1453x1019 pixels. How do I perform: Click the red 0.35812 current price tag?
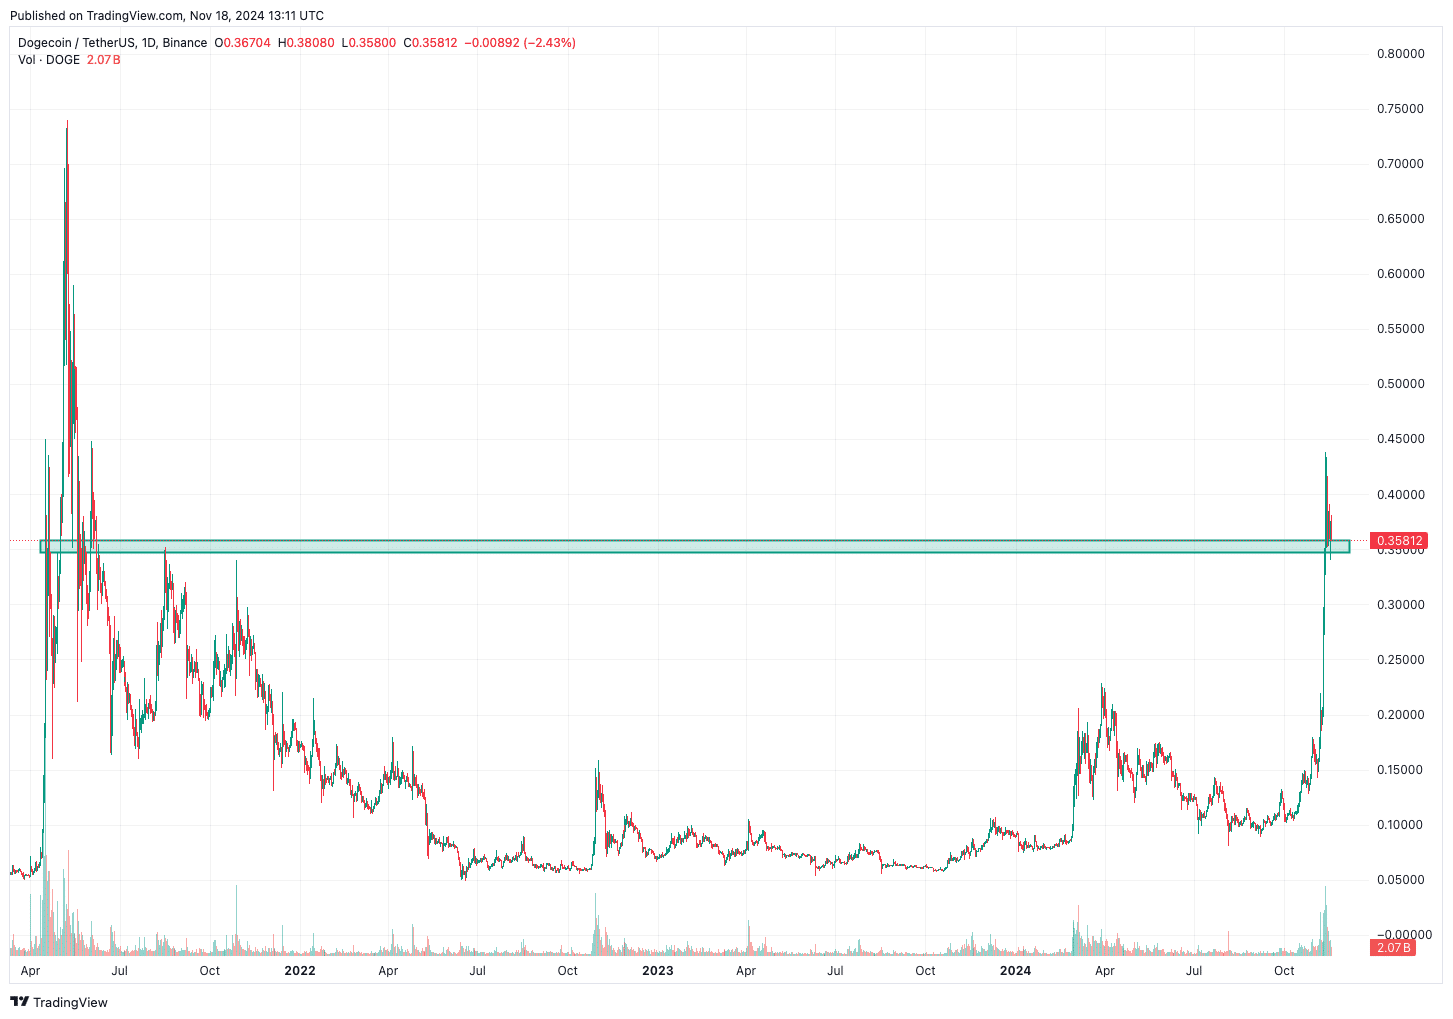coord(1399,541)
